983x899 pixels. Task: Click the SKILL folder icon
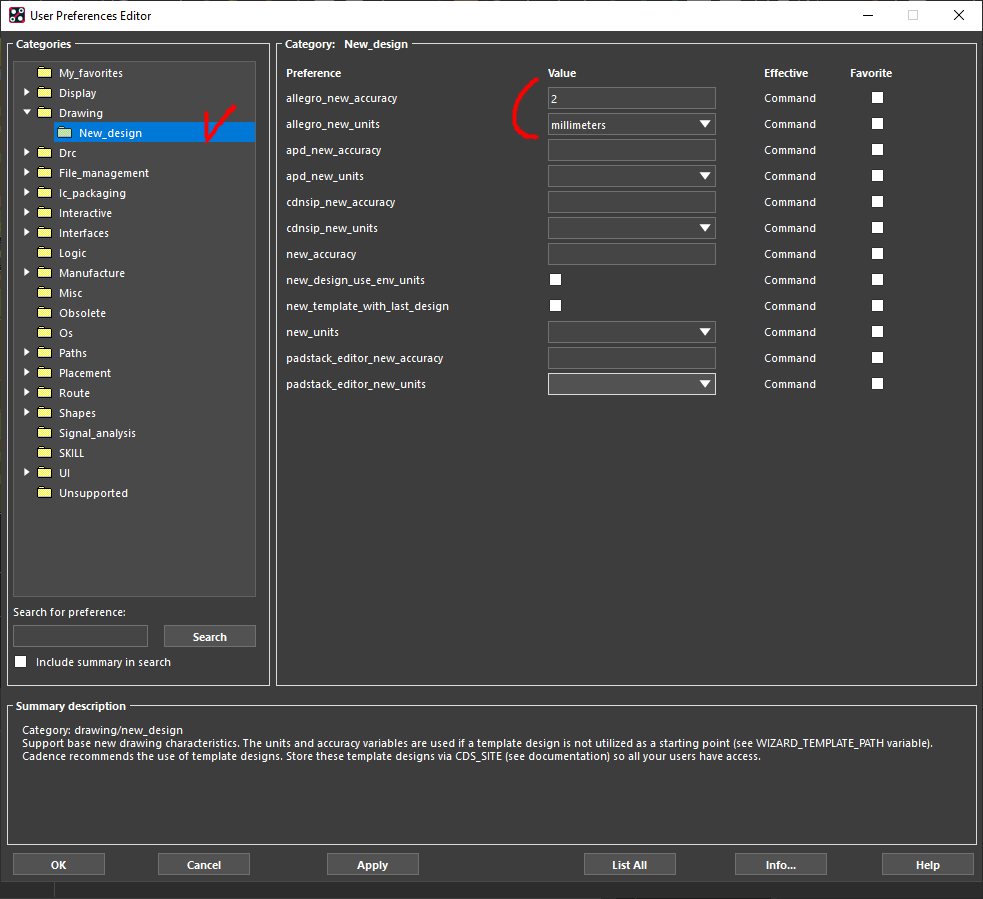click(45, 453)
